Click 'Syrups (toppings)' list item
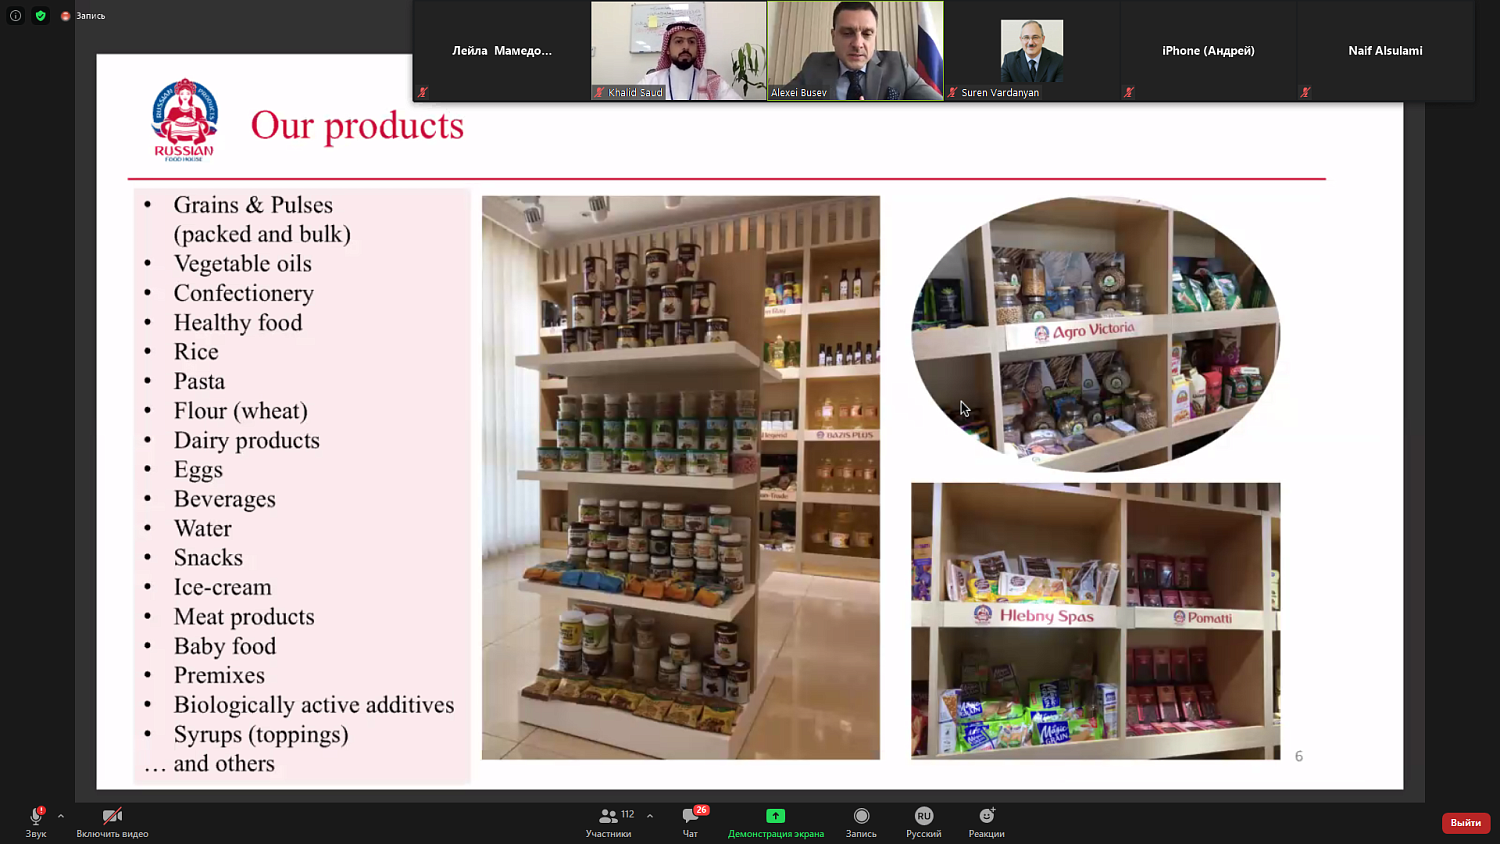 pos(261,735)
